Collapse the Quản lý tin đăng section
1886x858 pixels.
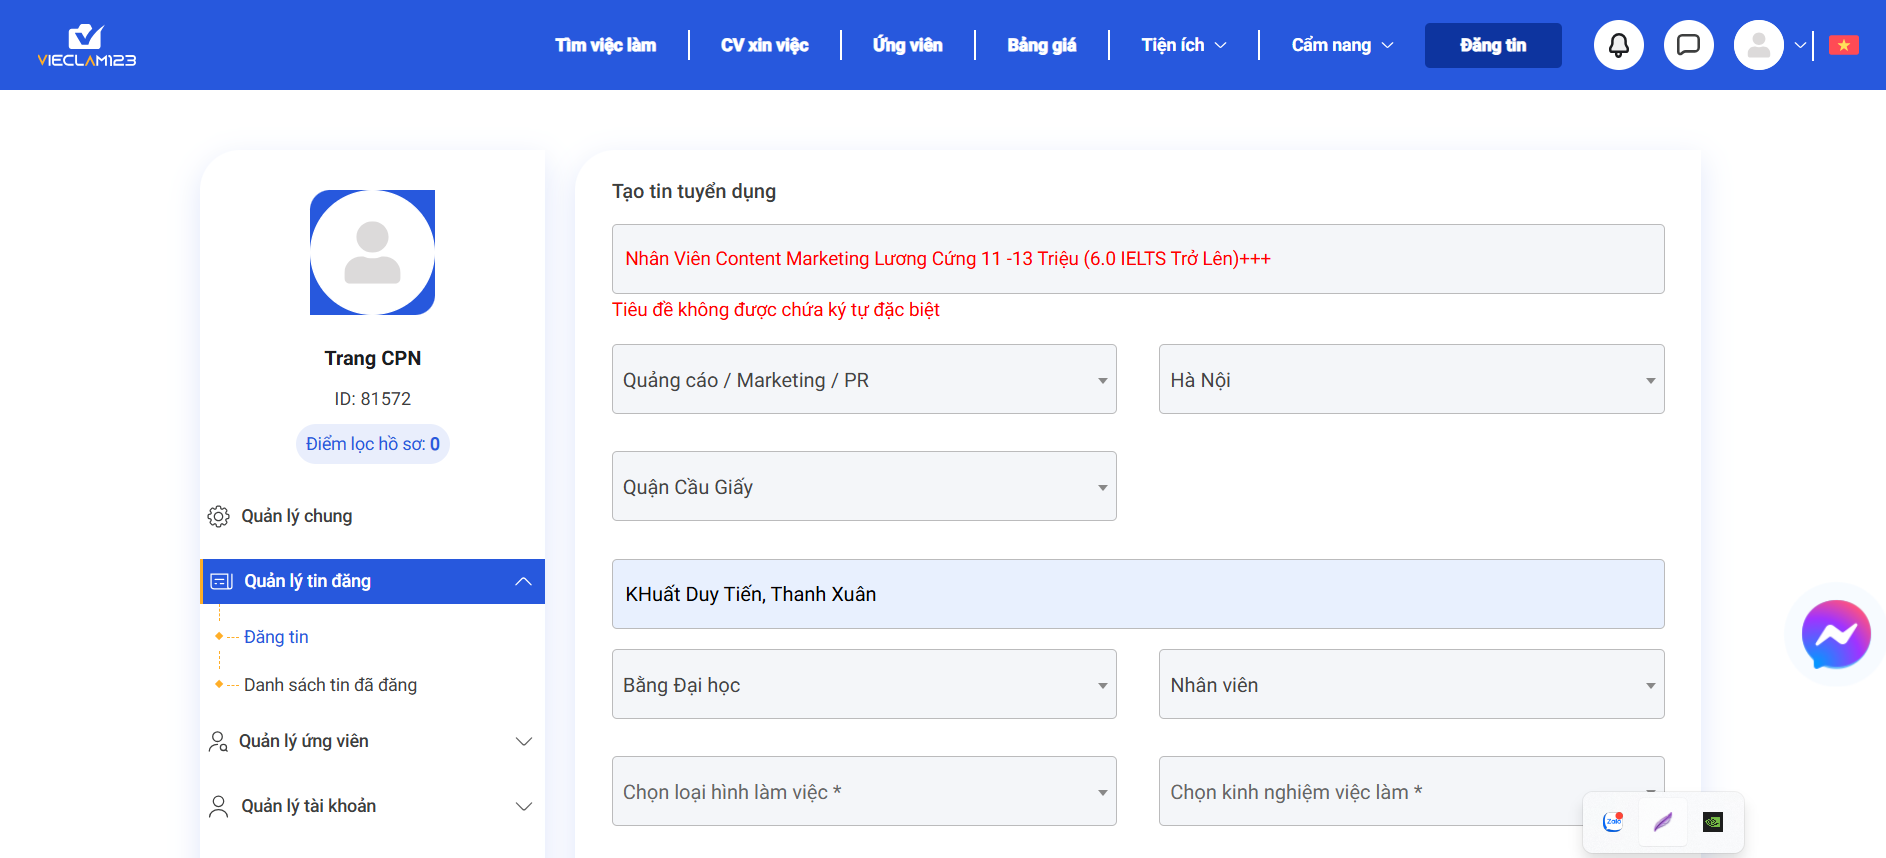[x=523, y=581]
